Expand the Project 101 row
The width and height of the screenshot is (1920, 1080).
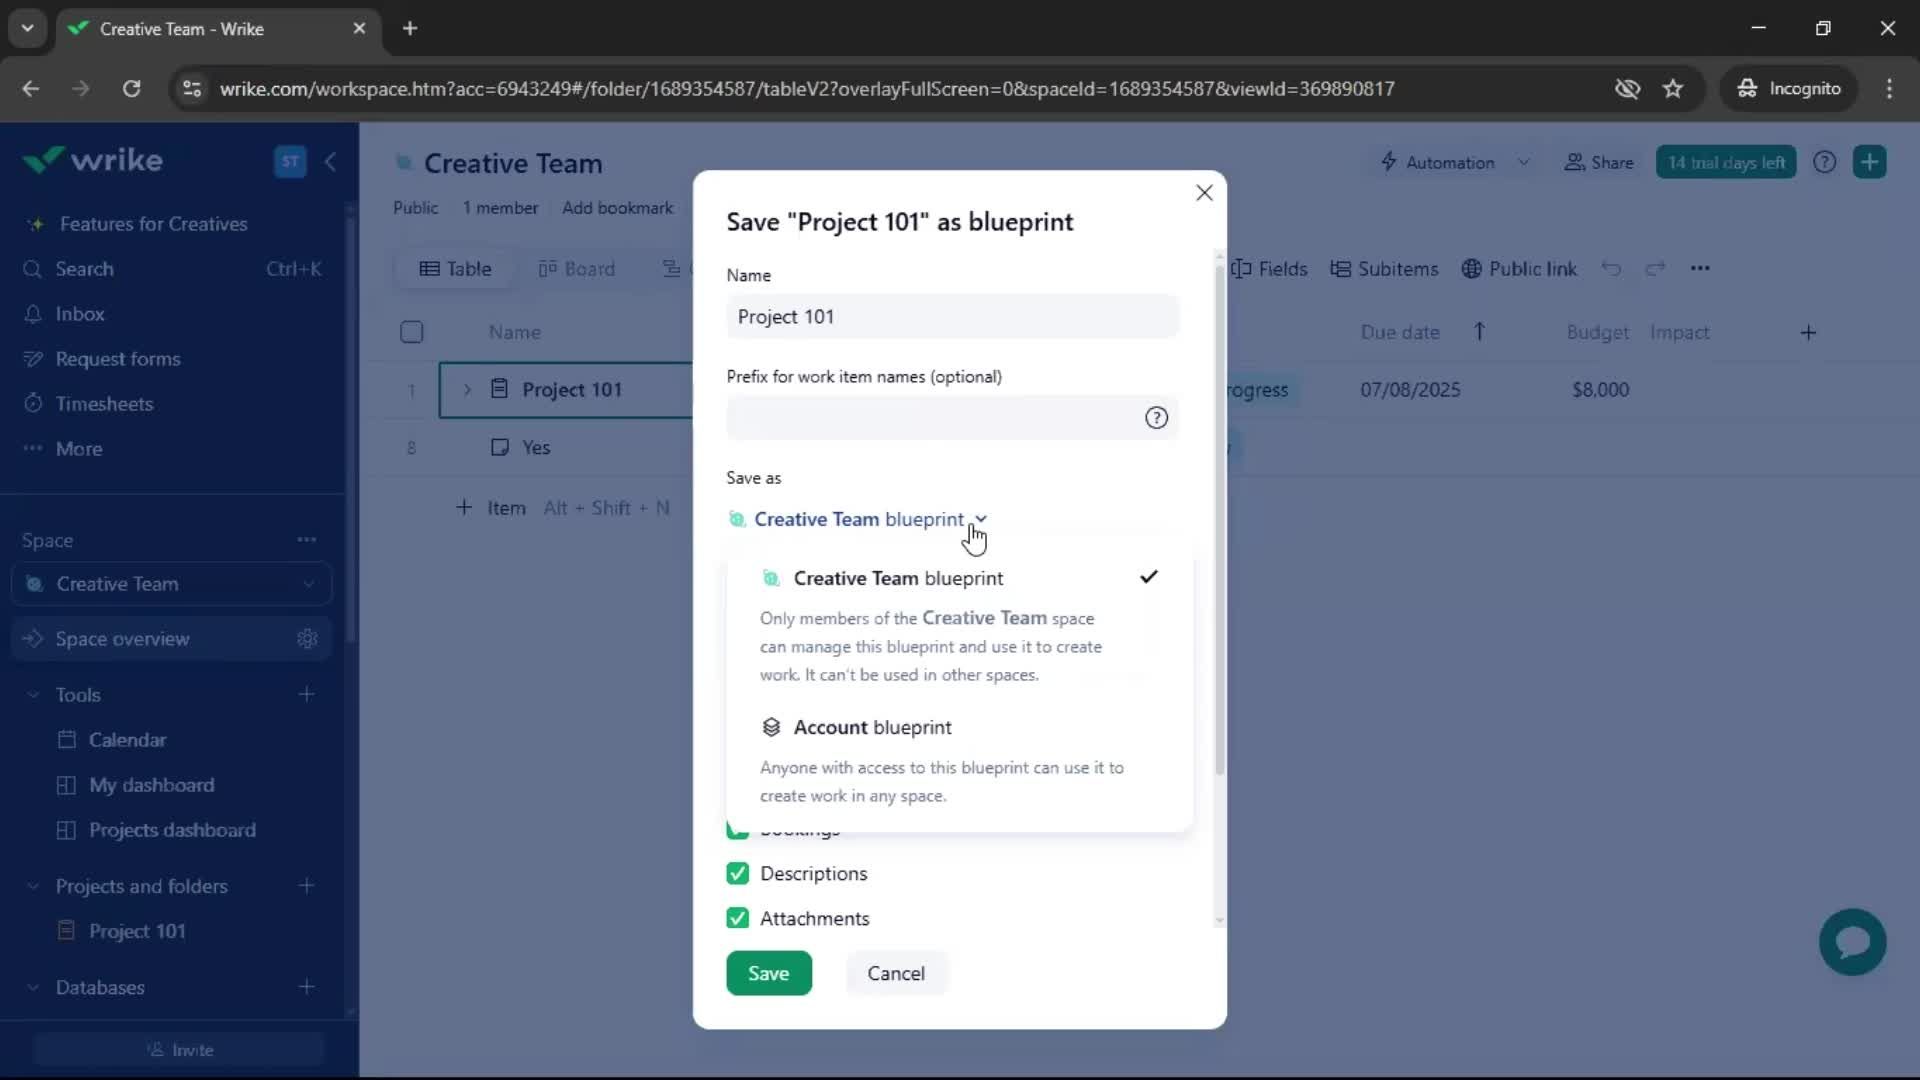pos(467,390)
